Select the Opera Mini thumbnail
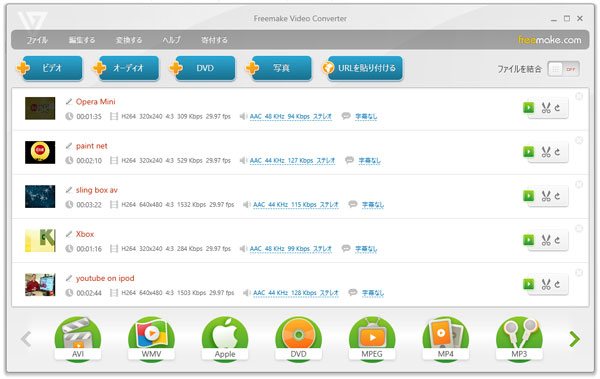600x379 pixels. click(x=40, y=108)
